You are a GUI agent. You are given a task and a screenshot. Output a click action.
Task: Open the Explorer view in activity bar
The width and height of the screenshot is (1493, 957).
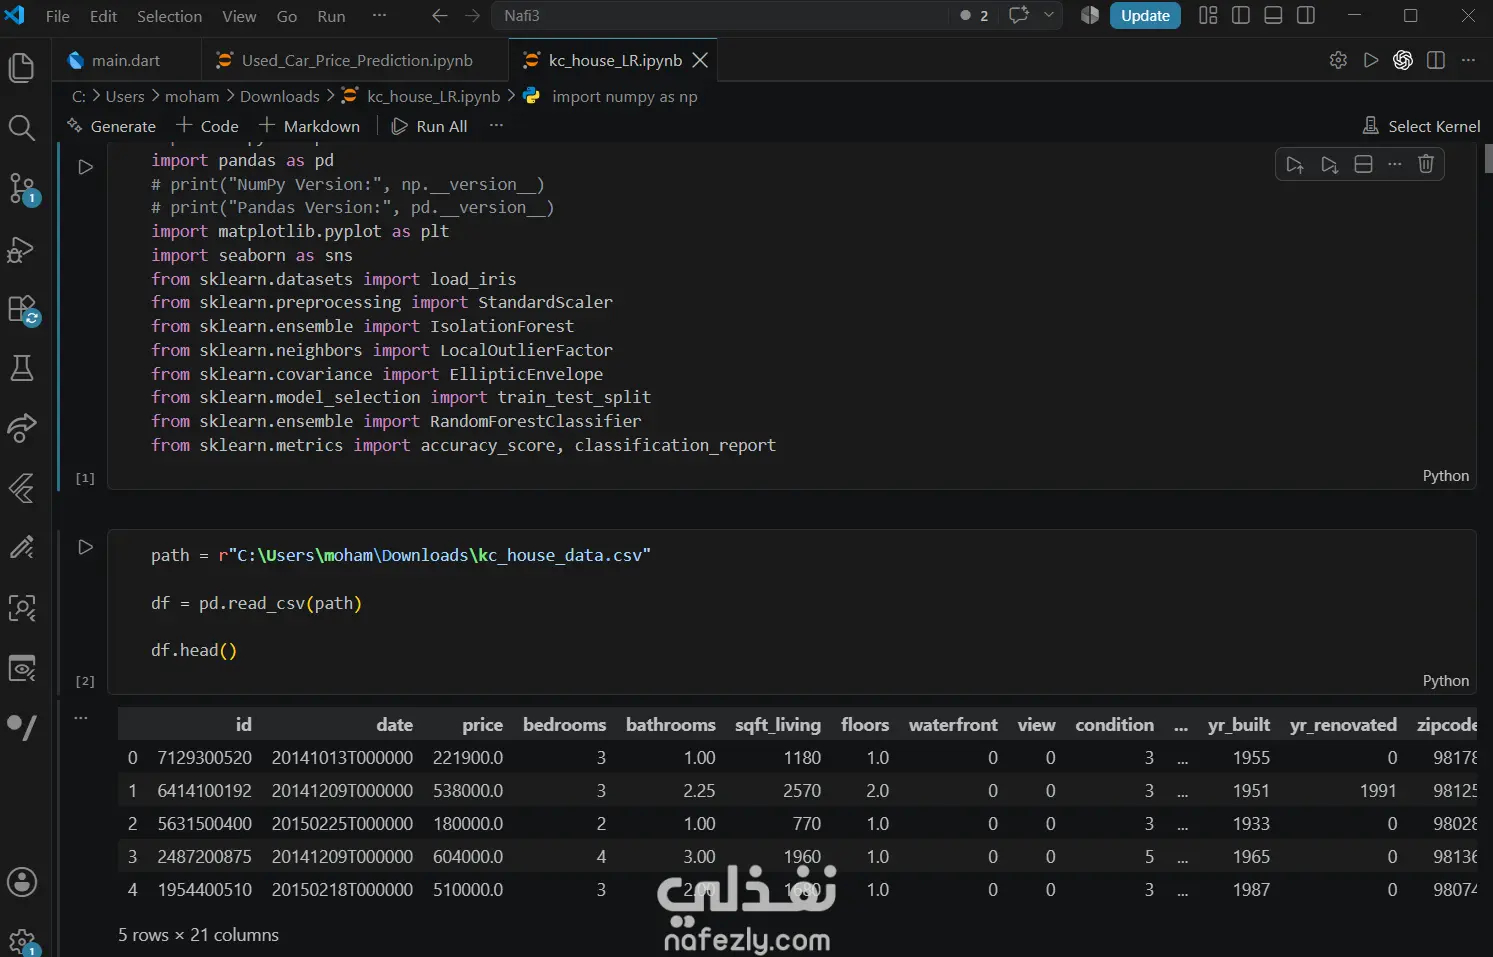point(21,68)
